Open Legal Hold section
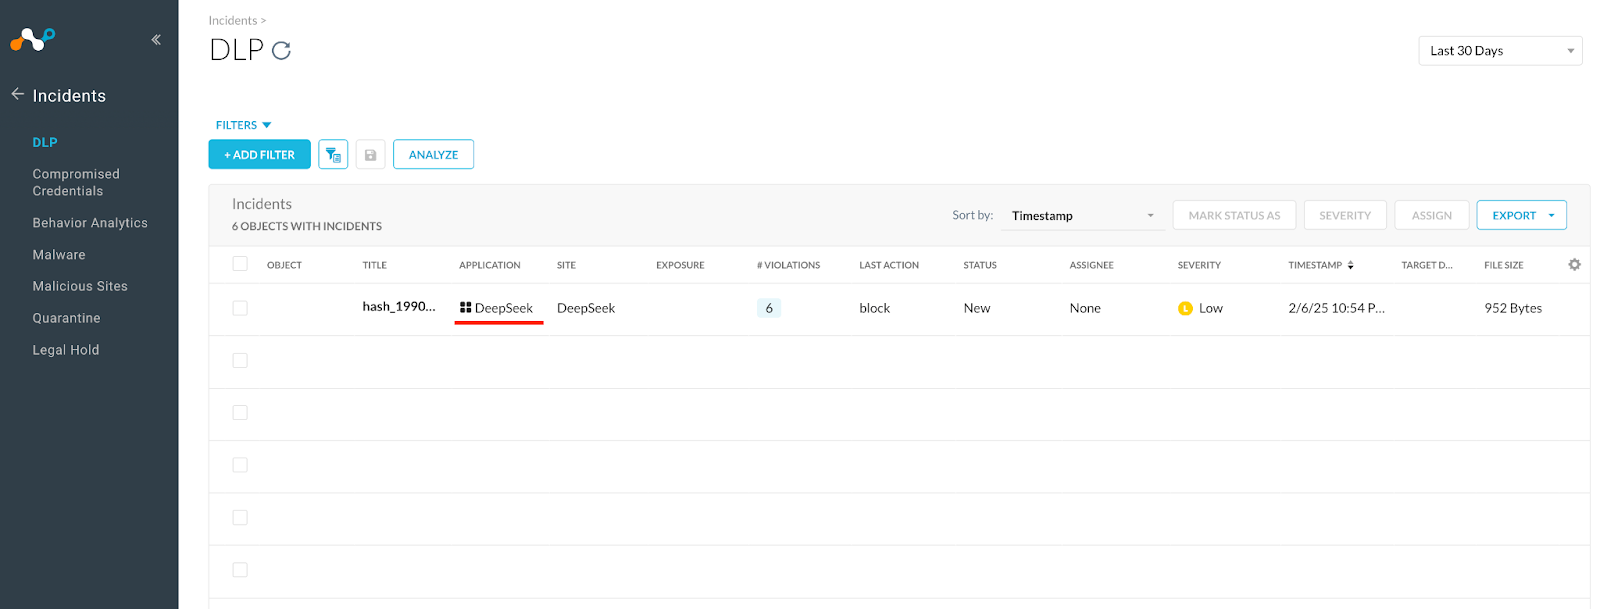This screenshot has width=1600, height=609. point(66,350)
